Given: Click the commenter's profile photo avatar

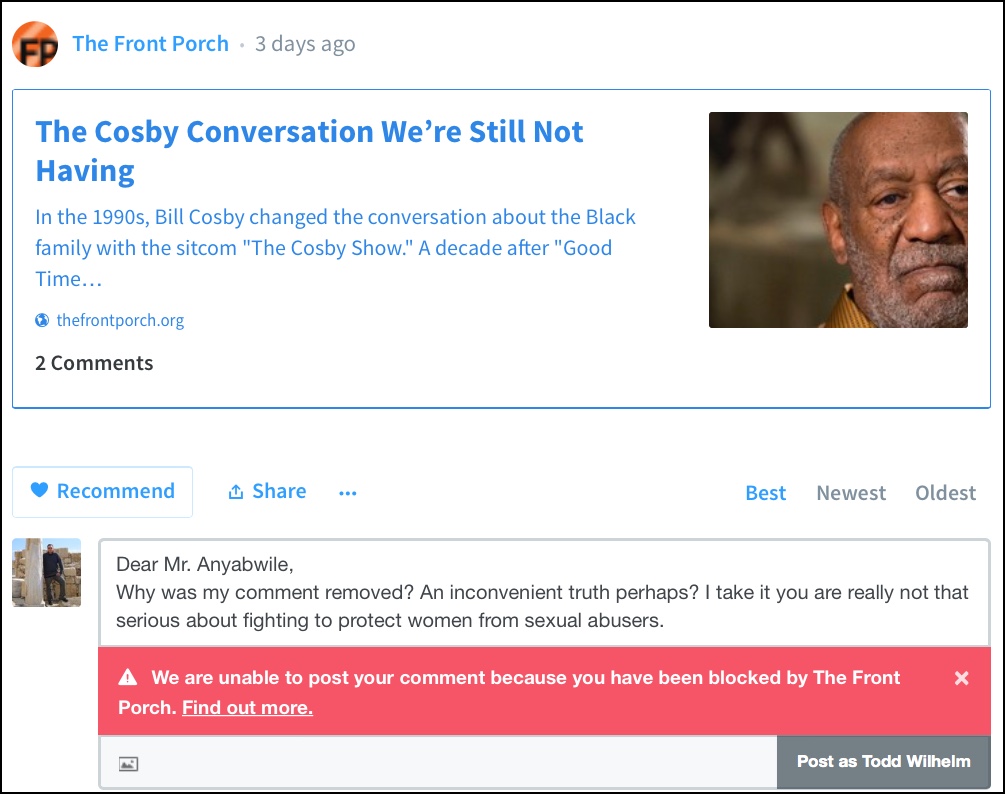Looking at the screenshot, I should pos(46,572).
